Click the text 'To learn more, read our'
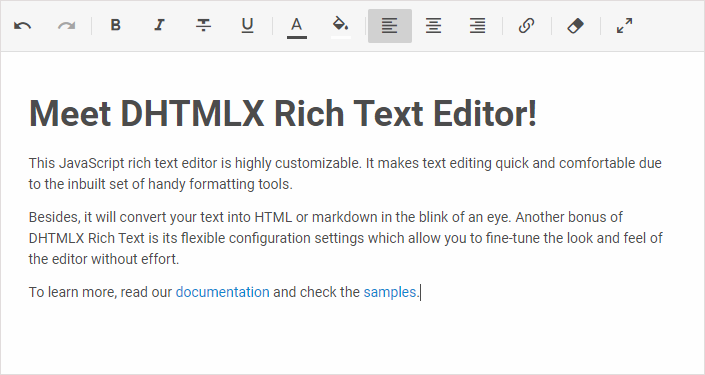This screenshot has height=375, width=705. [x=100, y=292]
